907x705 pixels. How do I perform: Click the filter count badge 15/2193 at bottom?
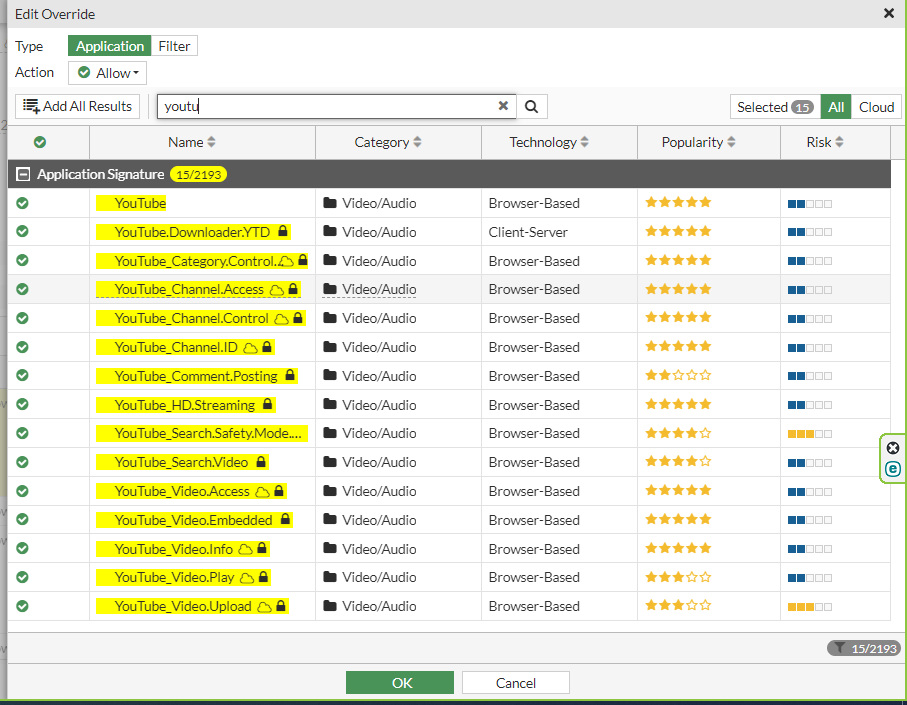pos(864,648)
